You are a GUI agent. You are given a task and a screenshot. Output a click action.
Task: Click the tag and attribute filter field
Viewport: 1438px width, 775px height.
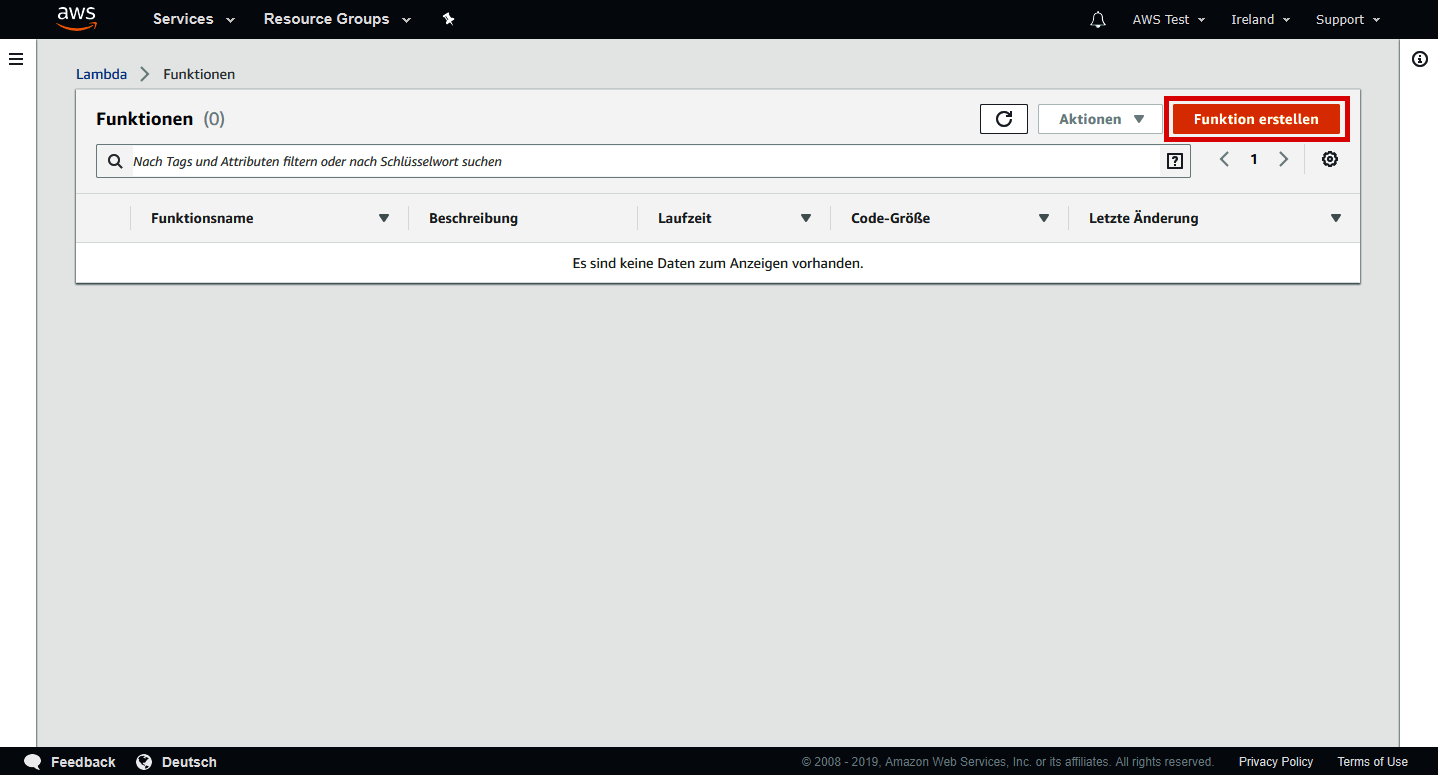pyautogui.click(x=500, y=160)
